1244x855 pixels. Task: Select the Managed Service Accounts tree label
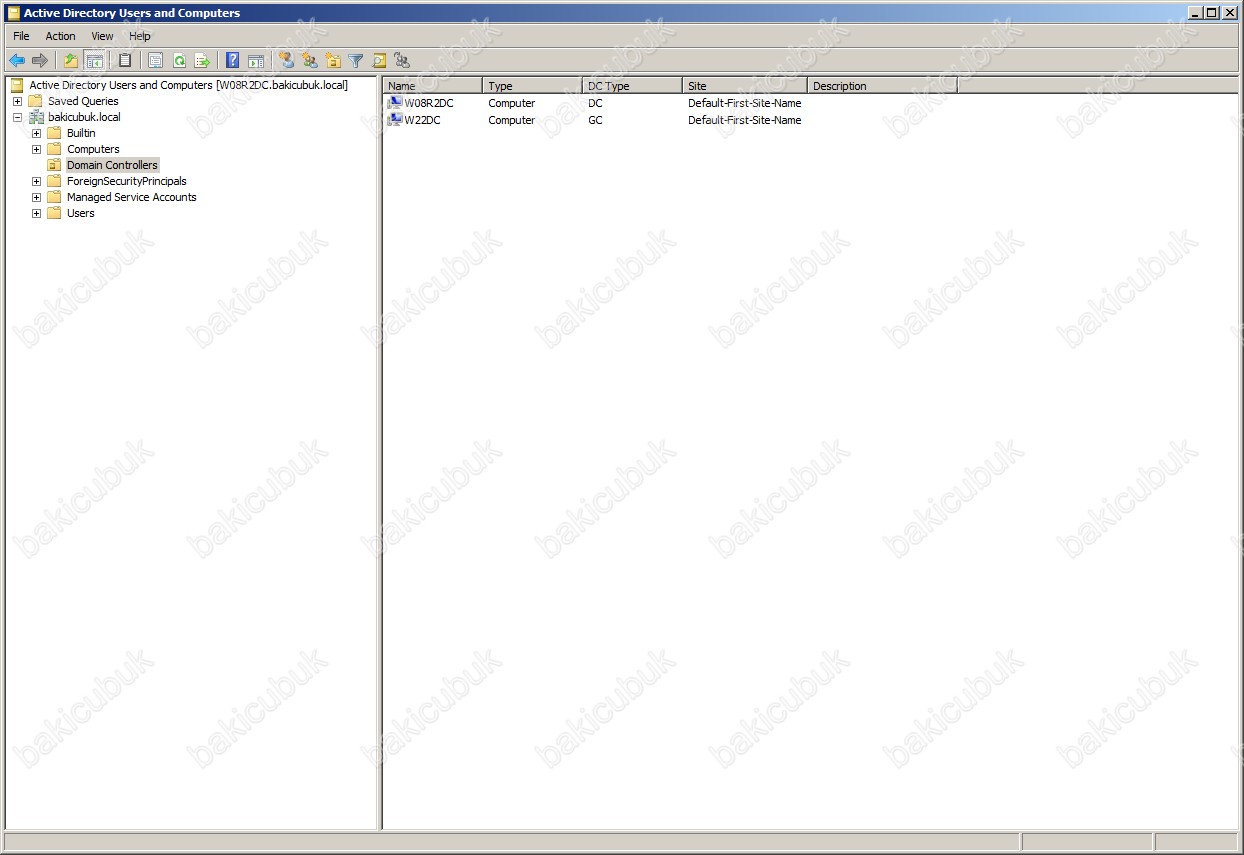[x=132, y=197]
